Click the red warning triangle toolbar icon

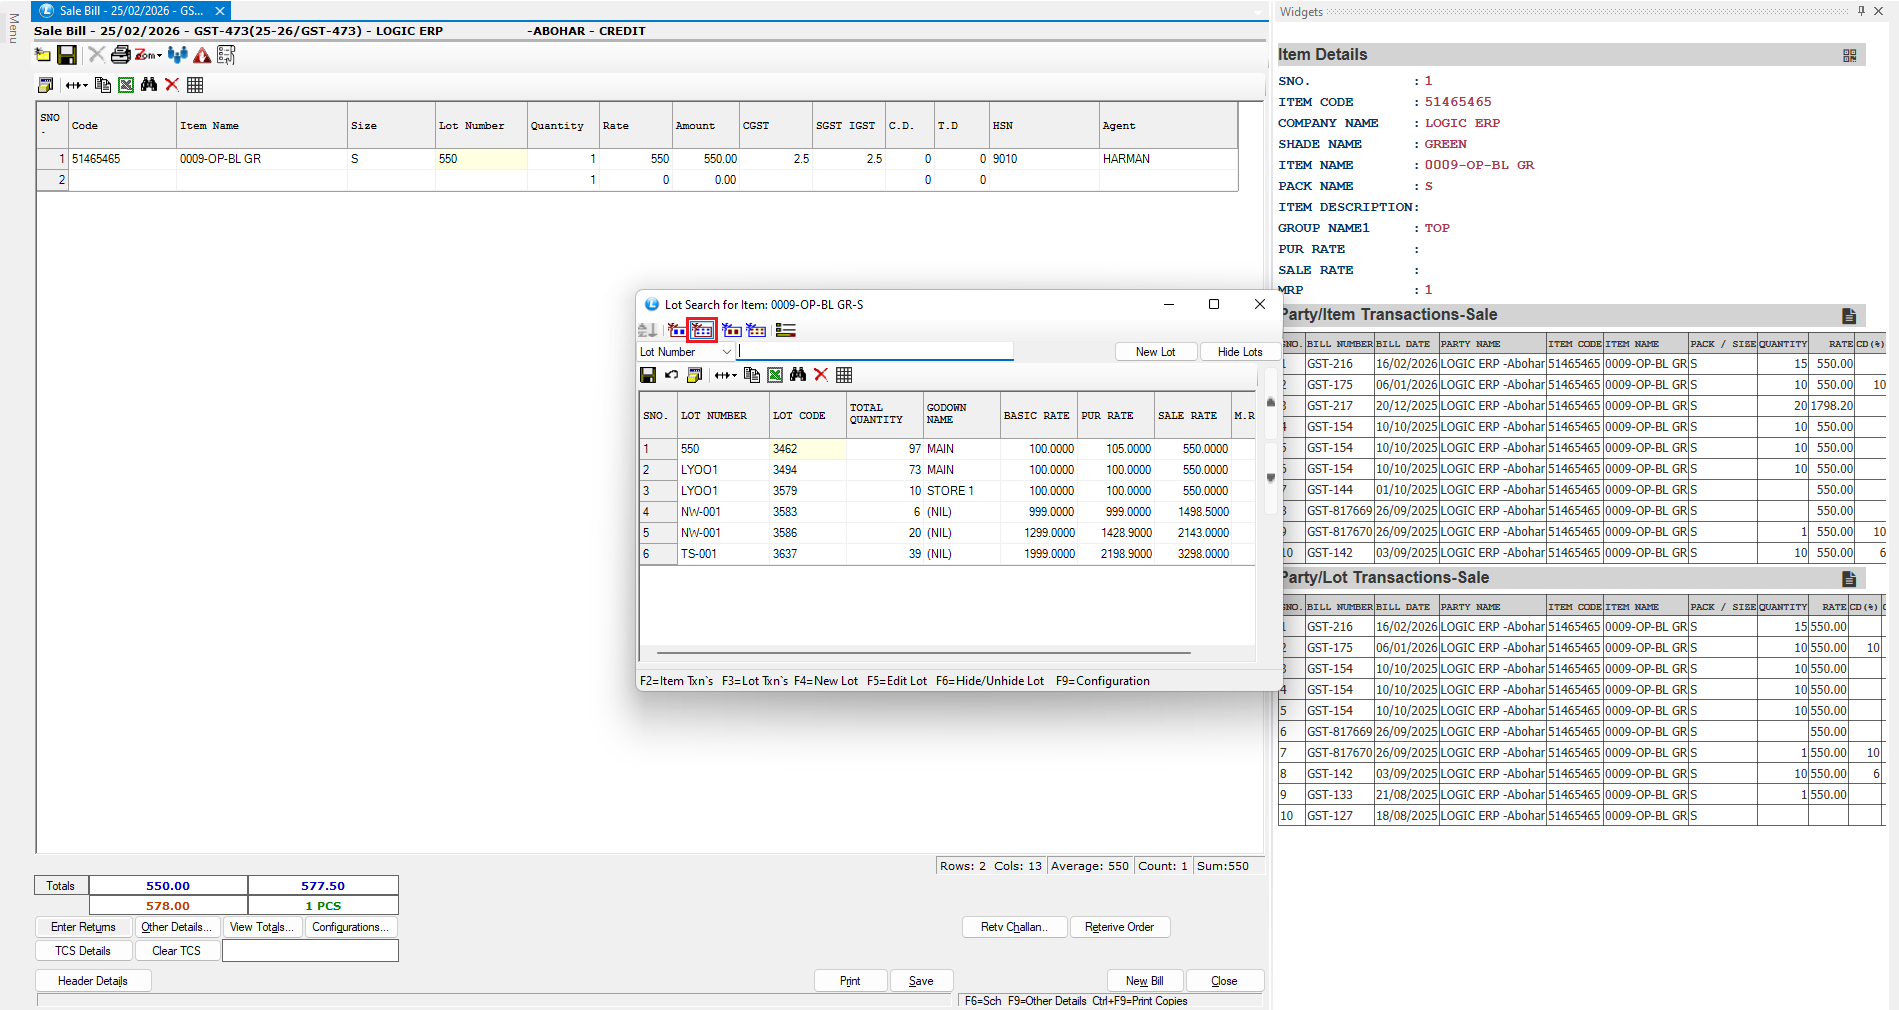202,55
